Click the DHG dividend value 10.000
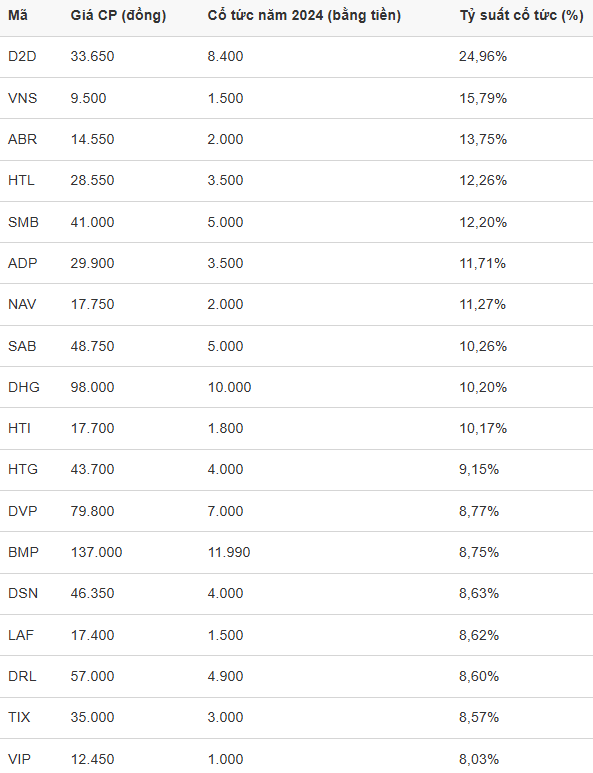Image resolution: width=593 pixels, height=773 pixels. (x=229, y=387)
